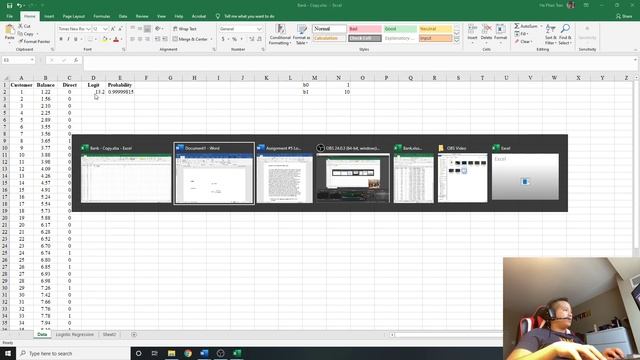Image resolution: width=640 pixels, height=360 pixels.
Task: Click the Copy button
Action: coord(26,34)
